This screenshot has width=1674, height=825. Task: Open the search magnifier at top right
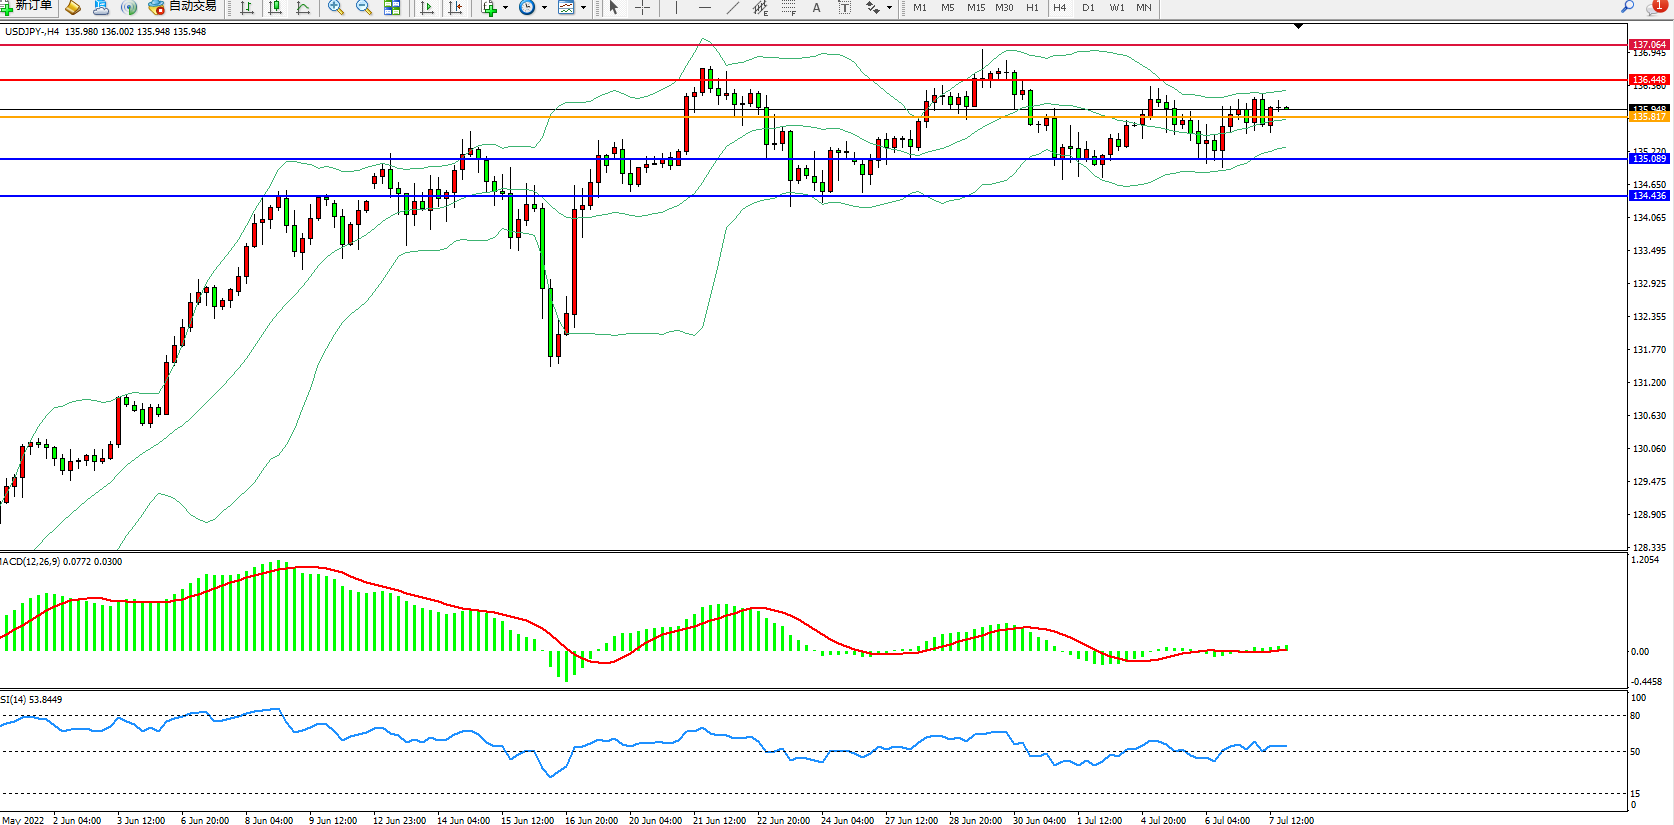1627,7
